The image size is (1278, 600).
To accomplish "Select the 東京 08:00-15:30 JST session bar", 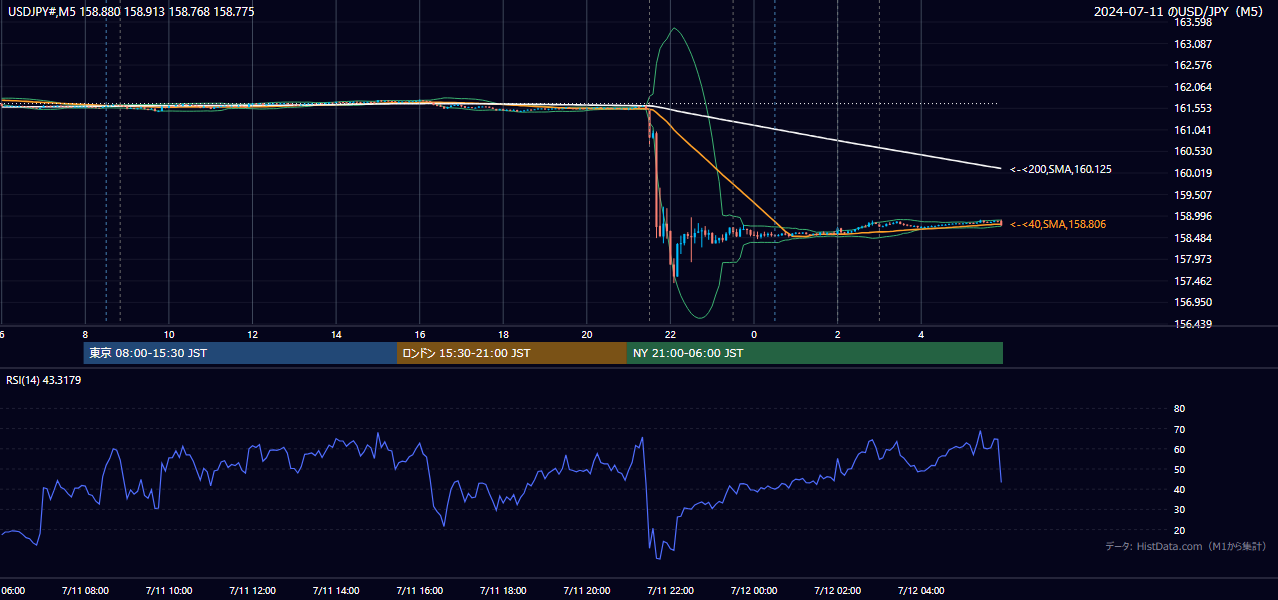I will 240,353.
